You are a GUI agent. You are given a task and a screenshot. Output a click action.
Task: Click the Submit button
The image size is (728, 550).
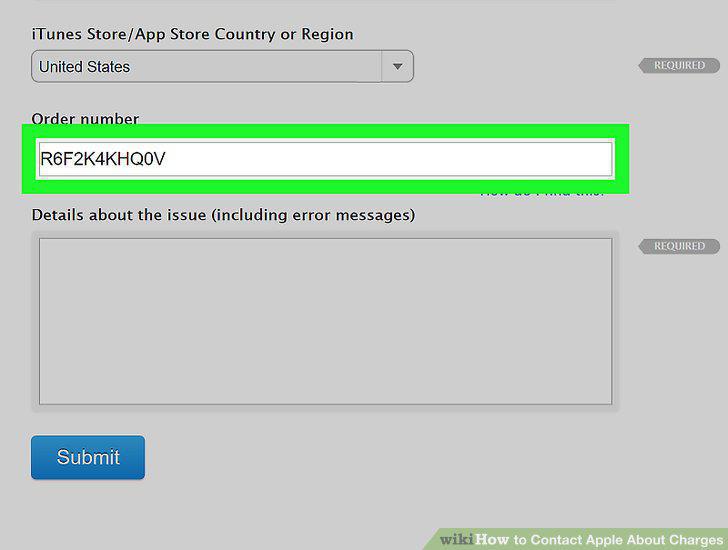coord(88,457)
